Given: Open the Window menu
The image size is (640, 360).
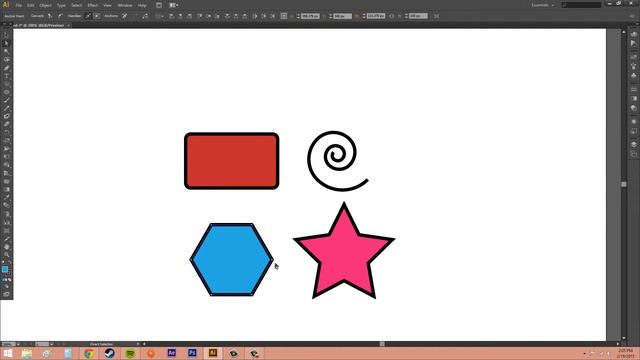Looking at the screenshot, I should pos(125,5).
